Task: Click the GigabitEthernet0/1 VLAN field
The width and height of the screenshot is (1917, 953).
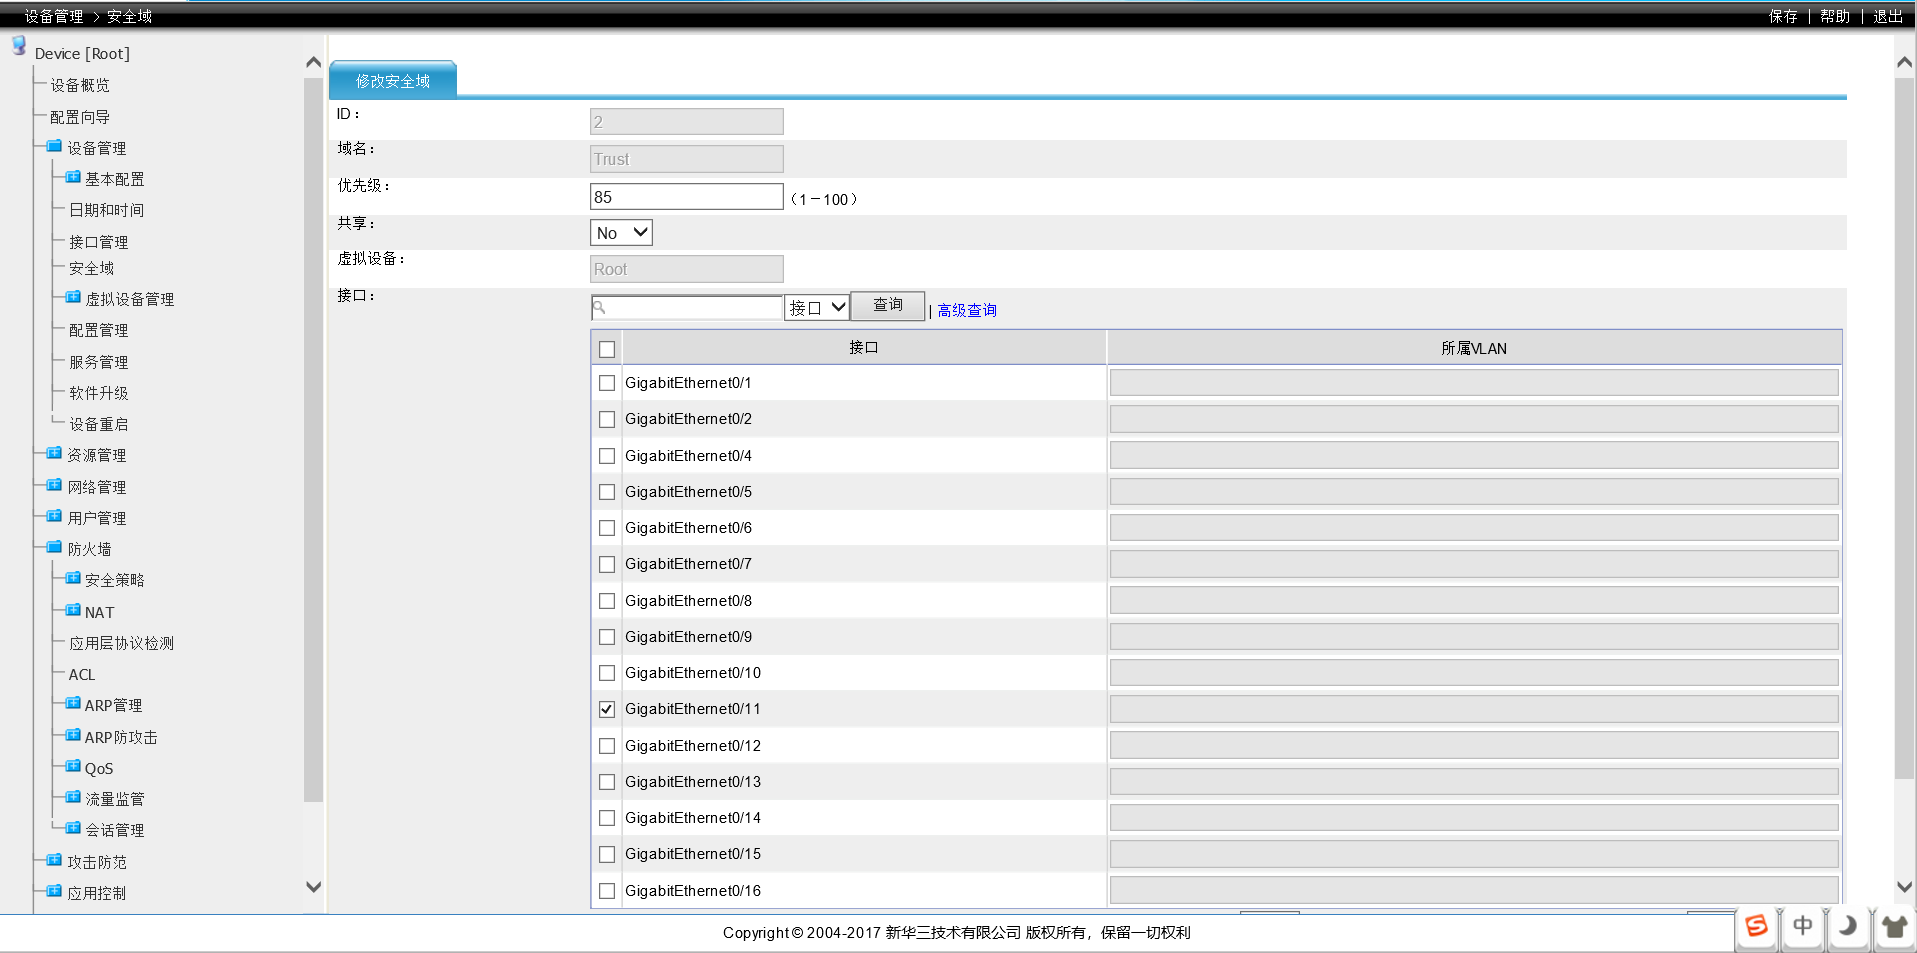Action: pos(1474,383)
